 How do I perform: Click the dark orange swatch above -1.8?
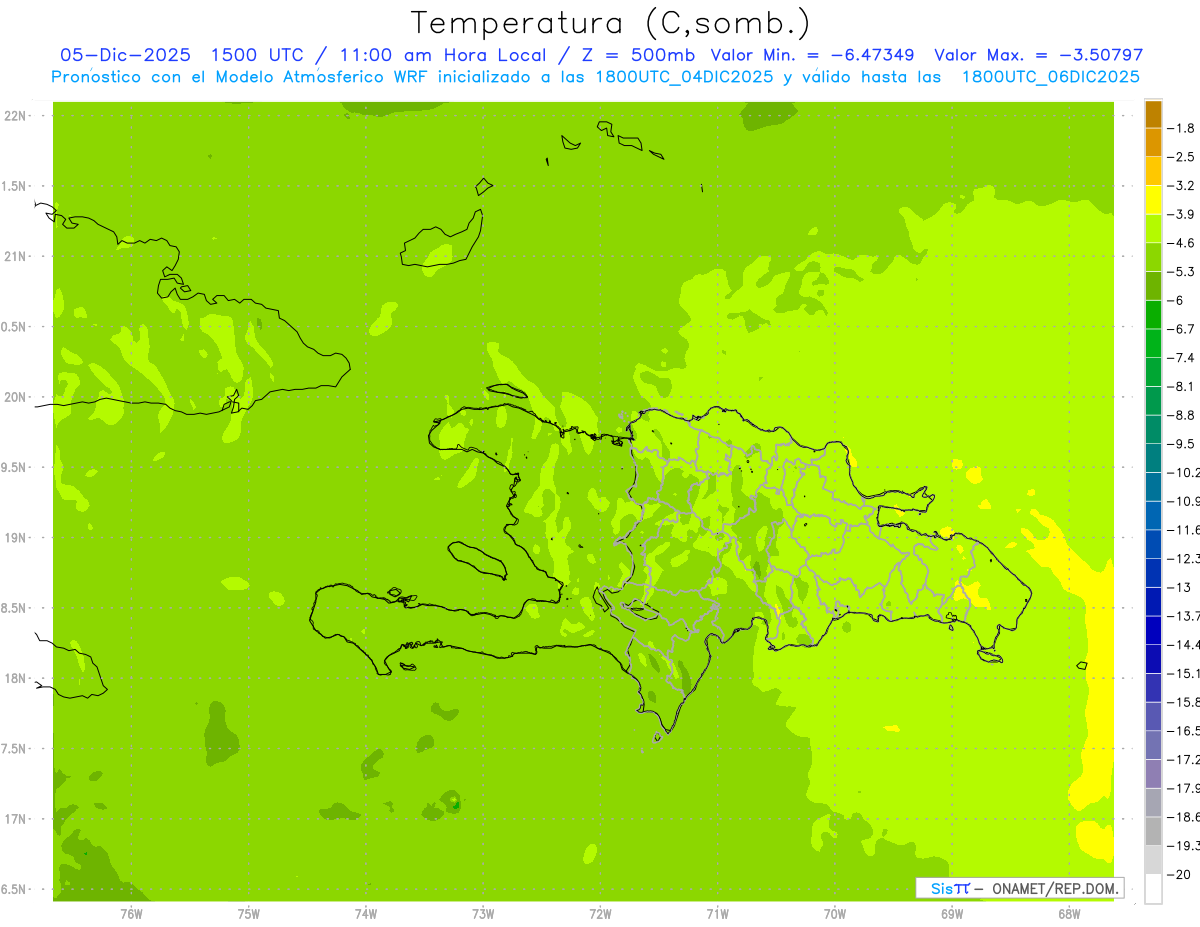(1153, 114)
